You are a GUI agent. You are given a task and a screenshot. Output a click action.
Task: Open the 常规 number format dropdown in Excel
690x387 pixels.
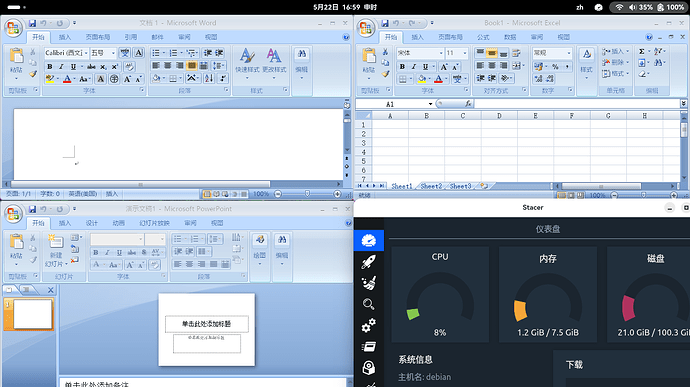pyautogui.click(x=569, y=53)
